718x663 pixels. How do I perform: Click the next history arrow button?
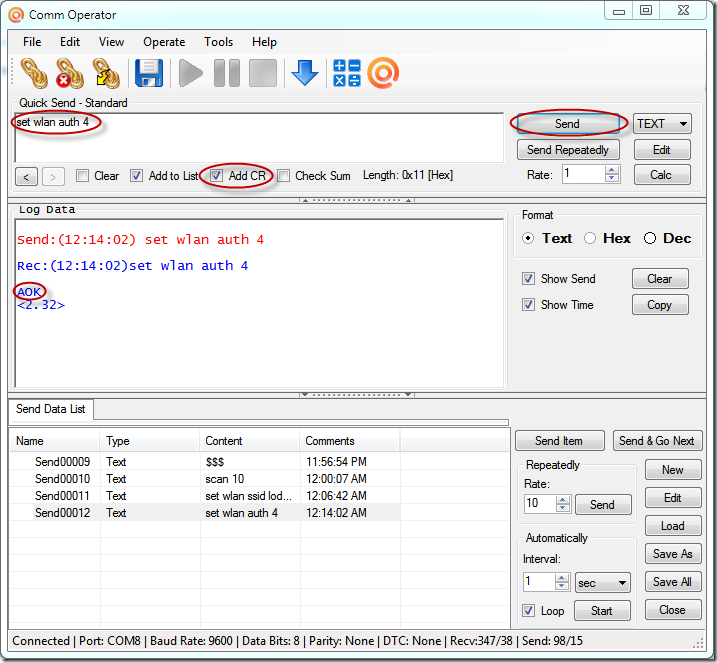click(53, 177)
